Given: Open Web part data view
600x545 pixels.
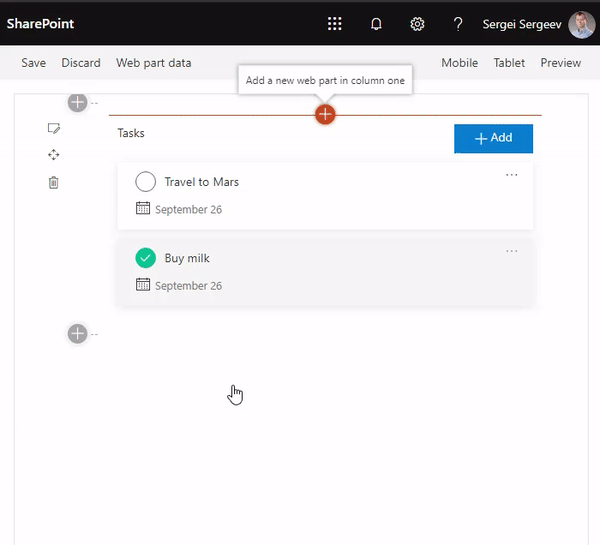Looking at the screenshot, I should click(x=154, y=63).
